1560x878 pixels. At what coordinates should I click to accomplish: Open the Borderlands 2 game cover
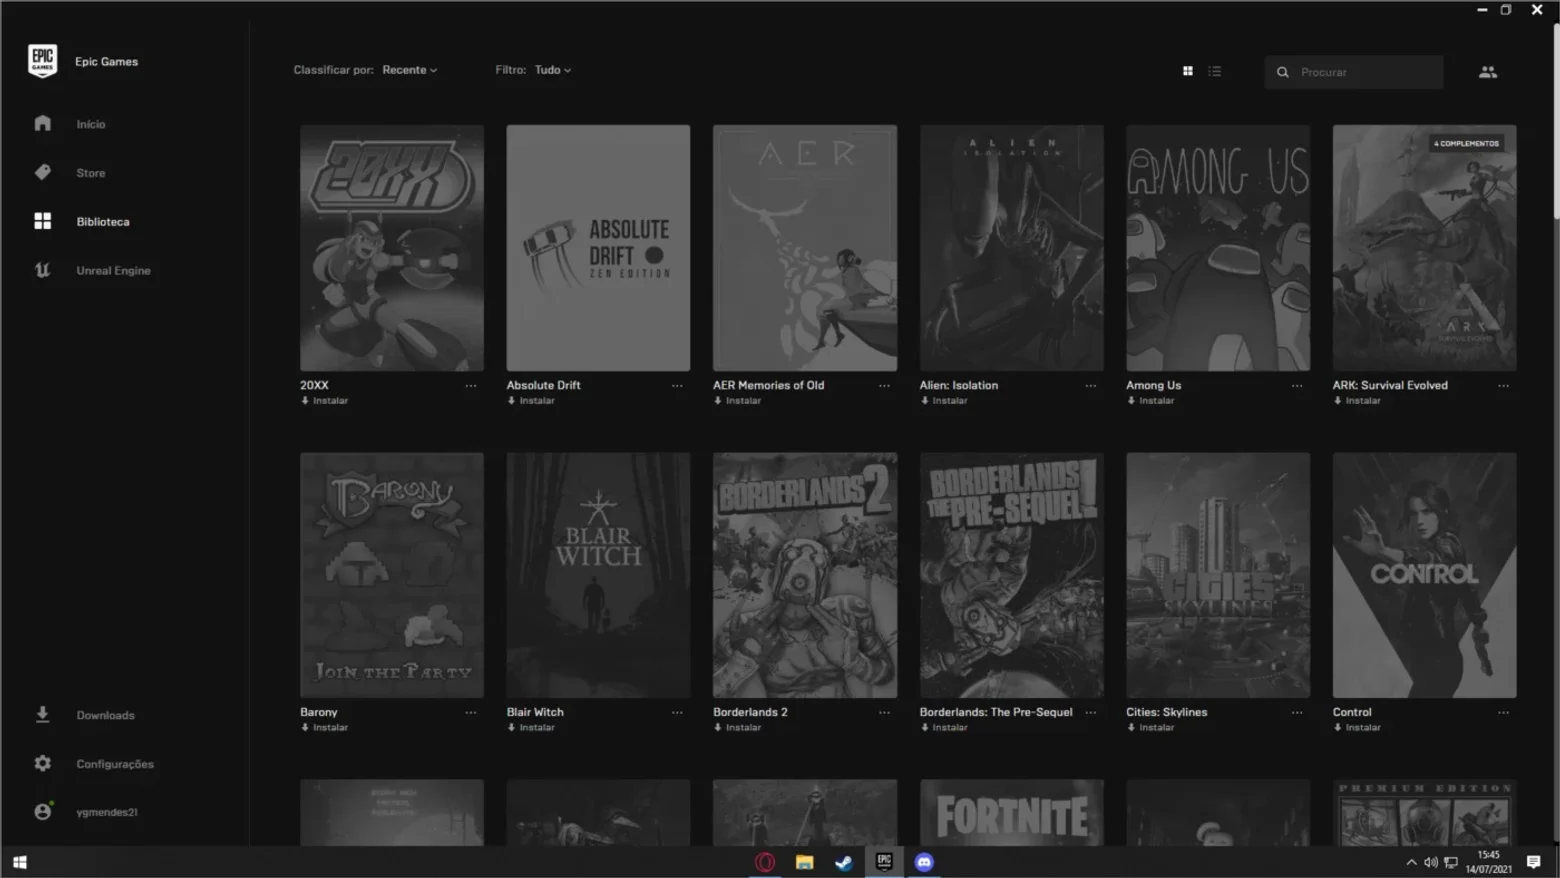[x=805, y=575]
